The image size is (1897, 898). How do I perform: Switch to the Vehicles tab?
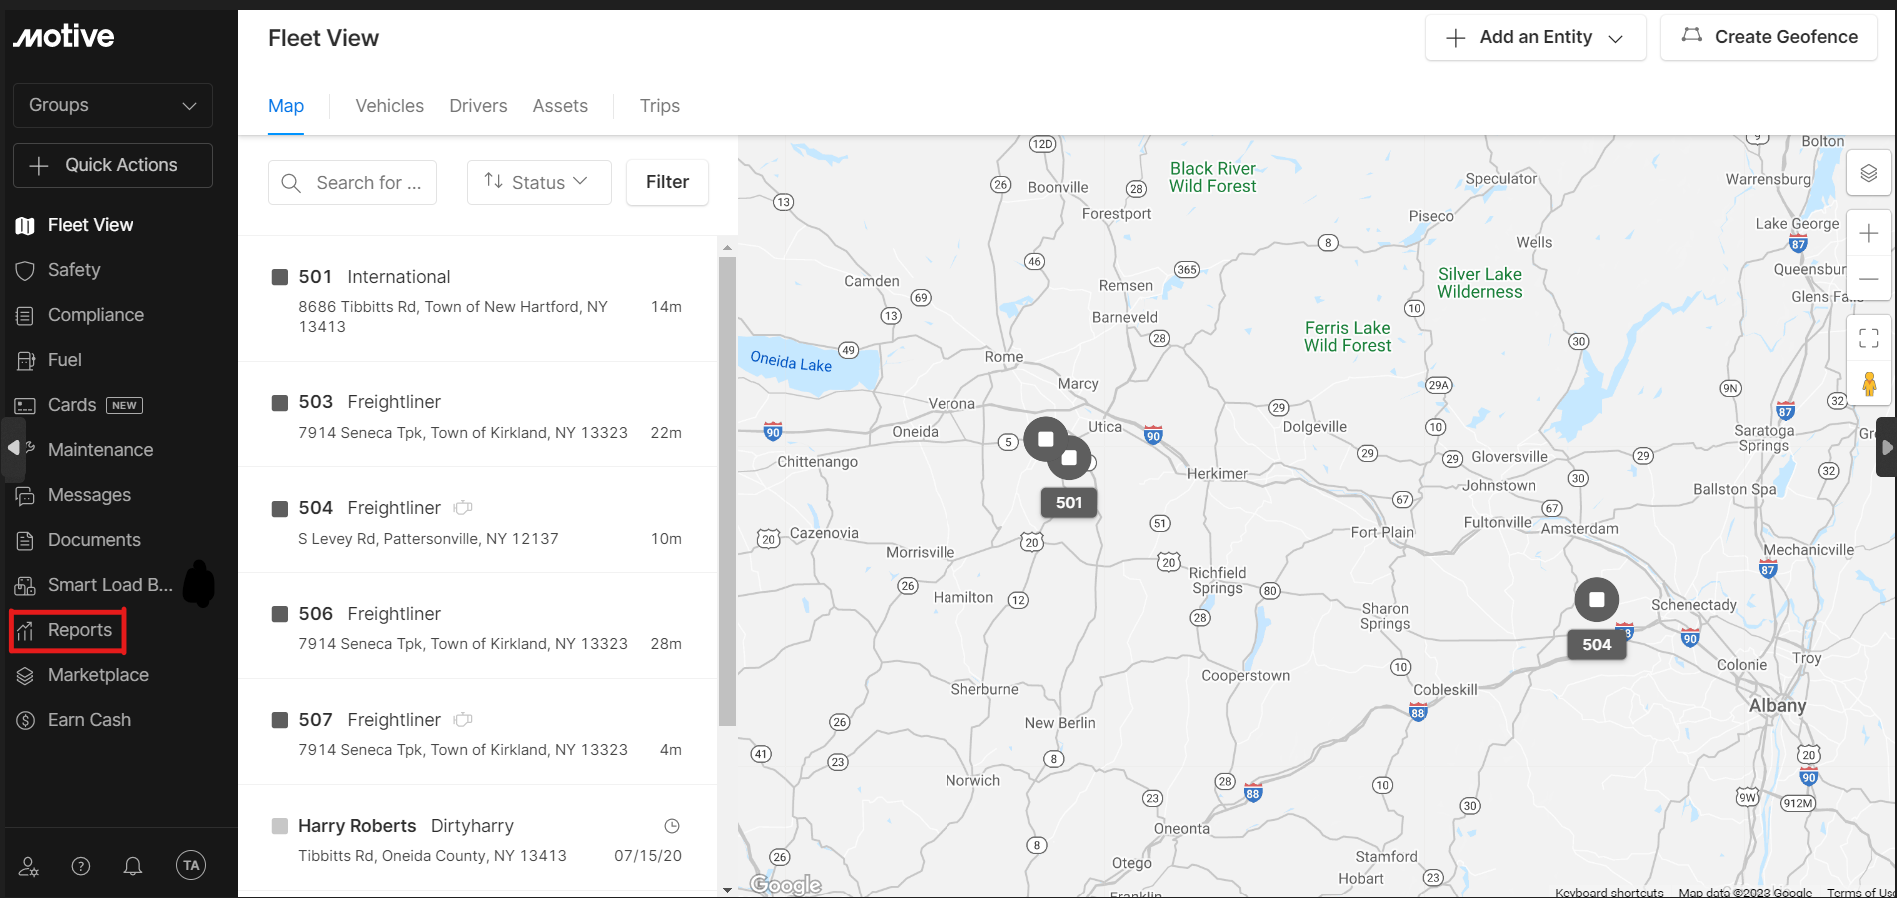pos(389,106)
